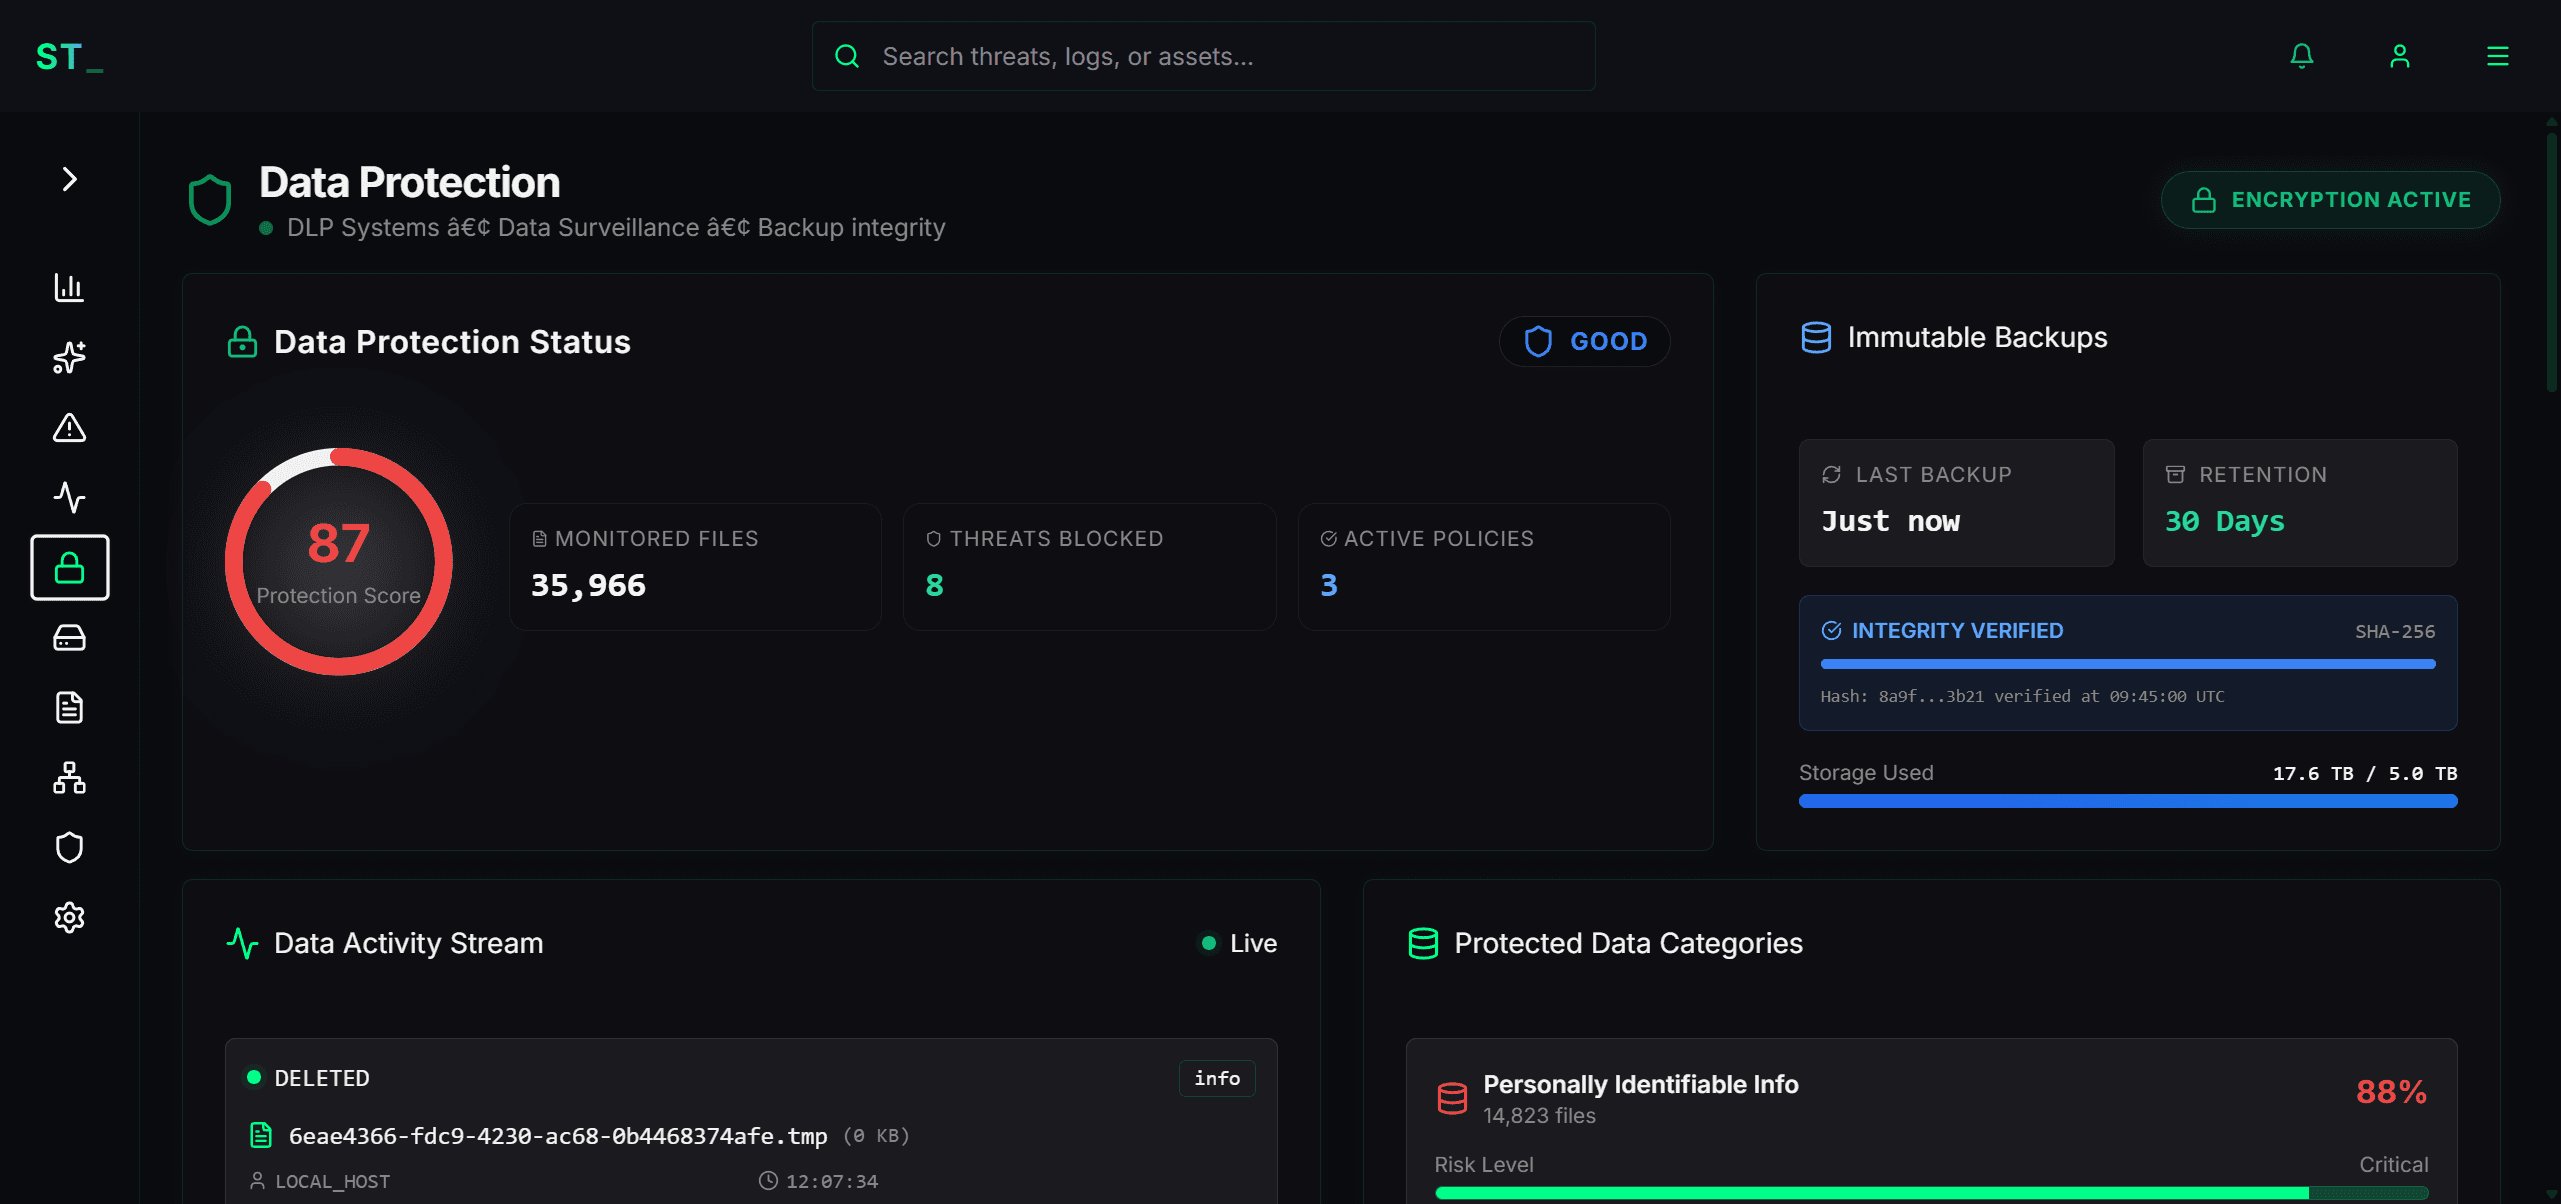
Task: Focus the Search threats, logs, or assets field
Action: coord(1203,56)
